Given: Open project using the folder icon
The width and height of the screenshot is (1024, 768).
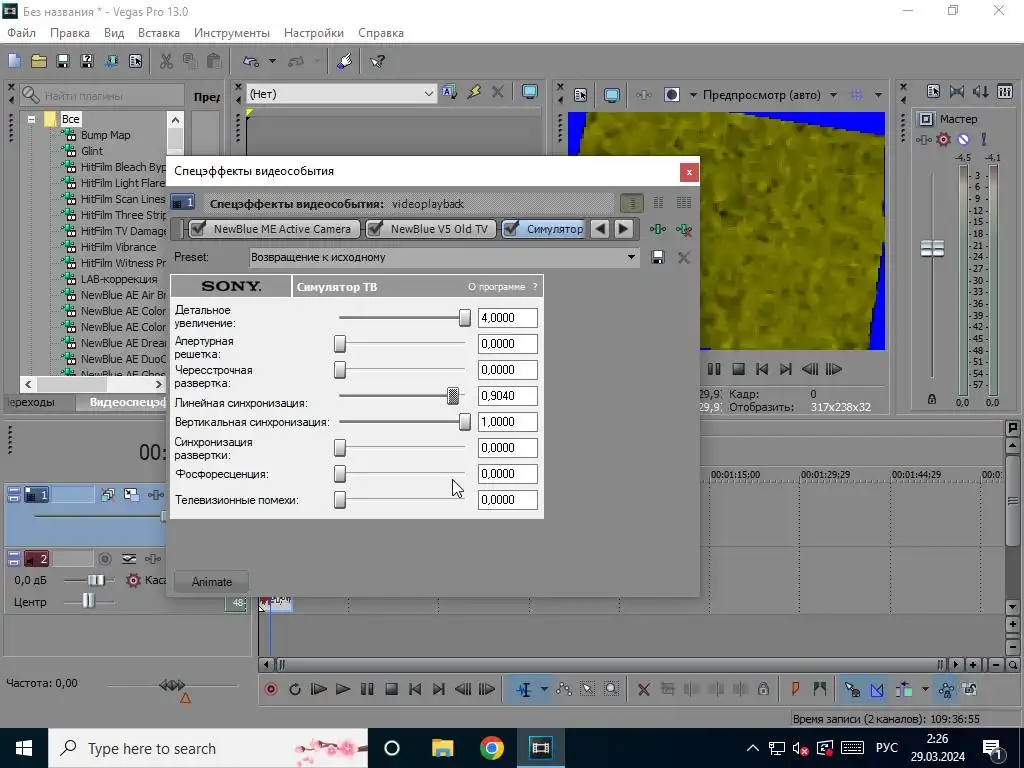Looking at the screenshot, I should (39, 61).
